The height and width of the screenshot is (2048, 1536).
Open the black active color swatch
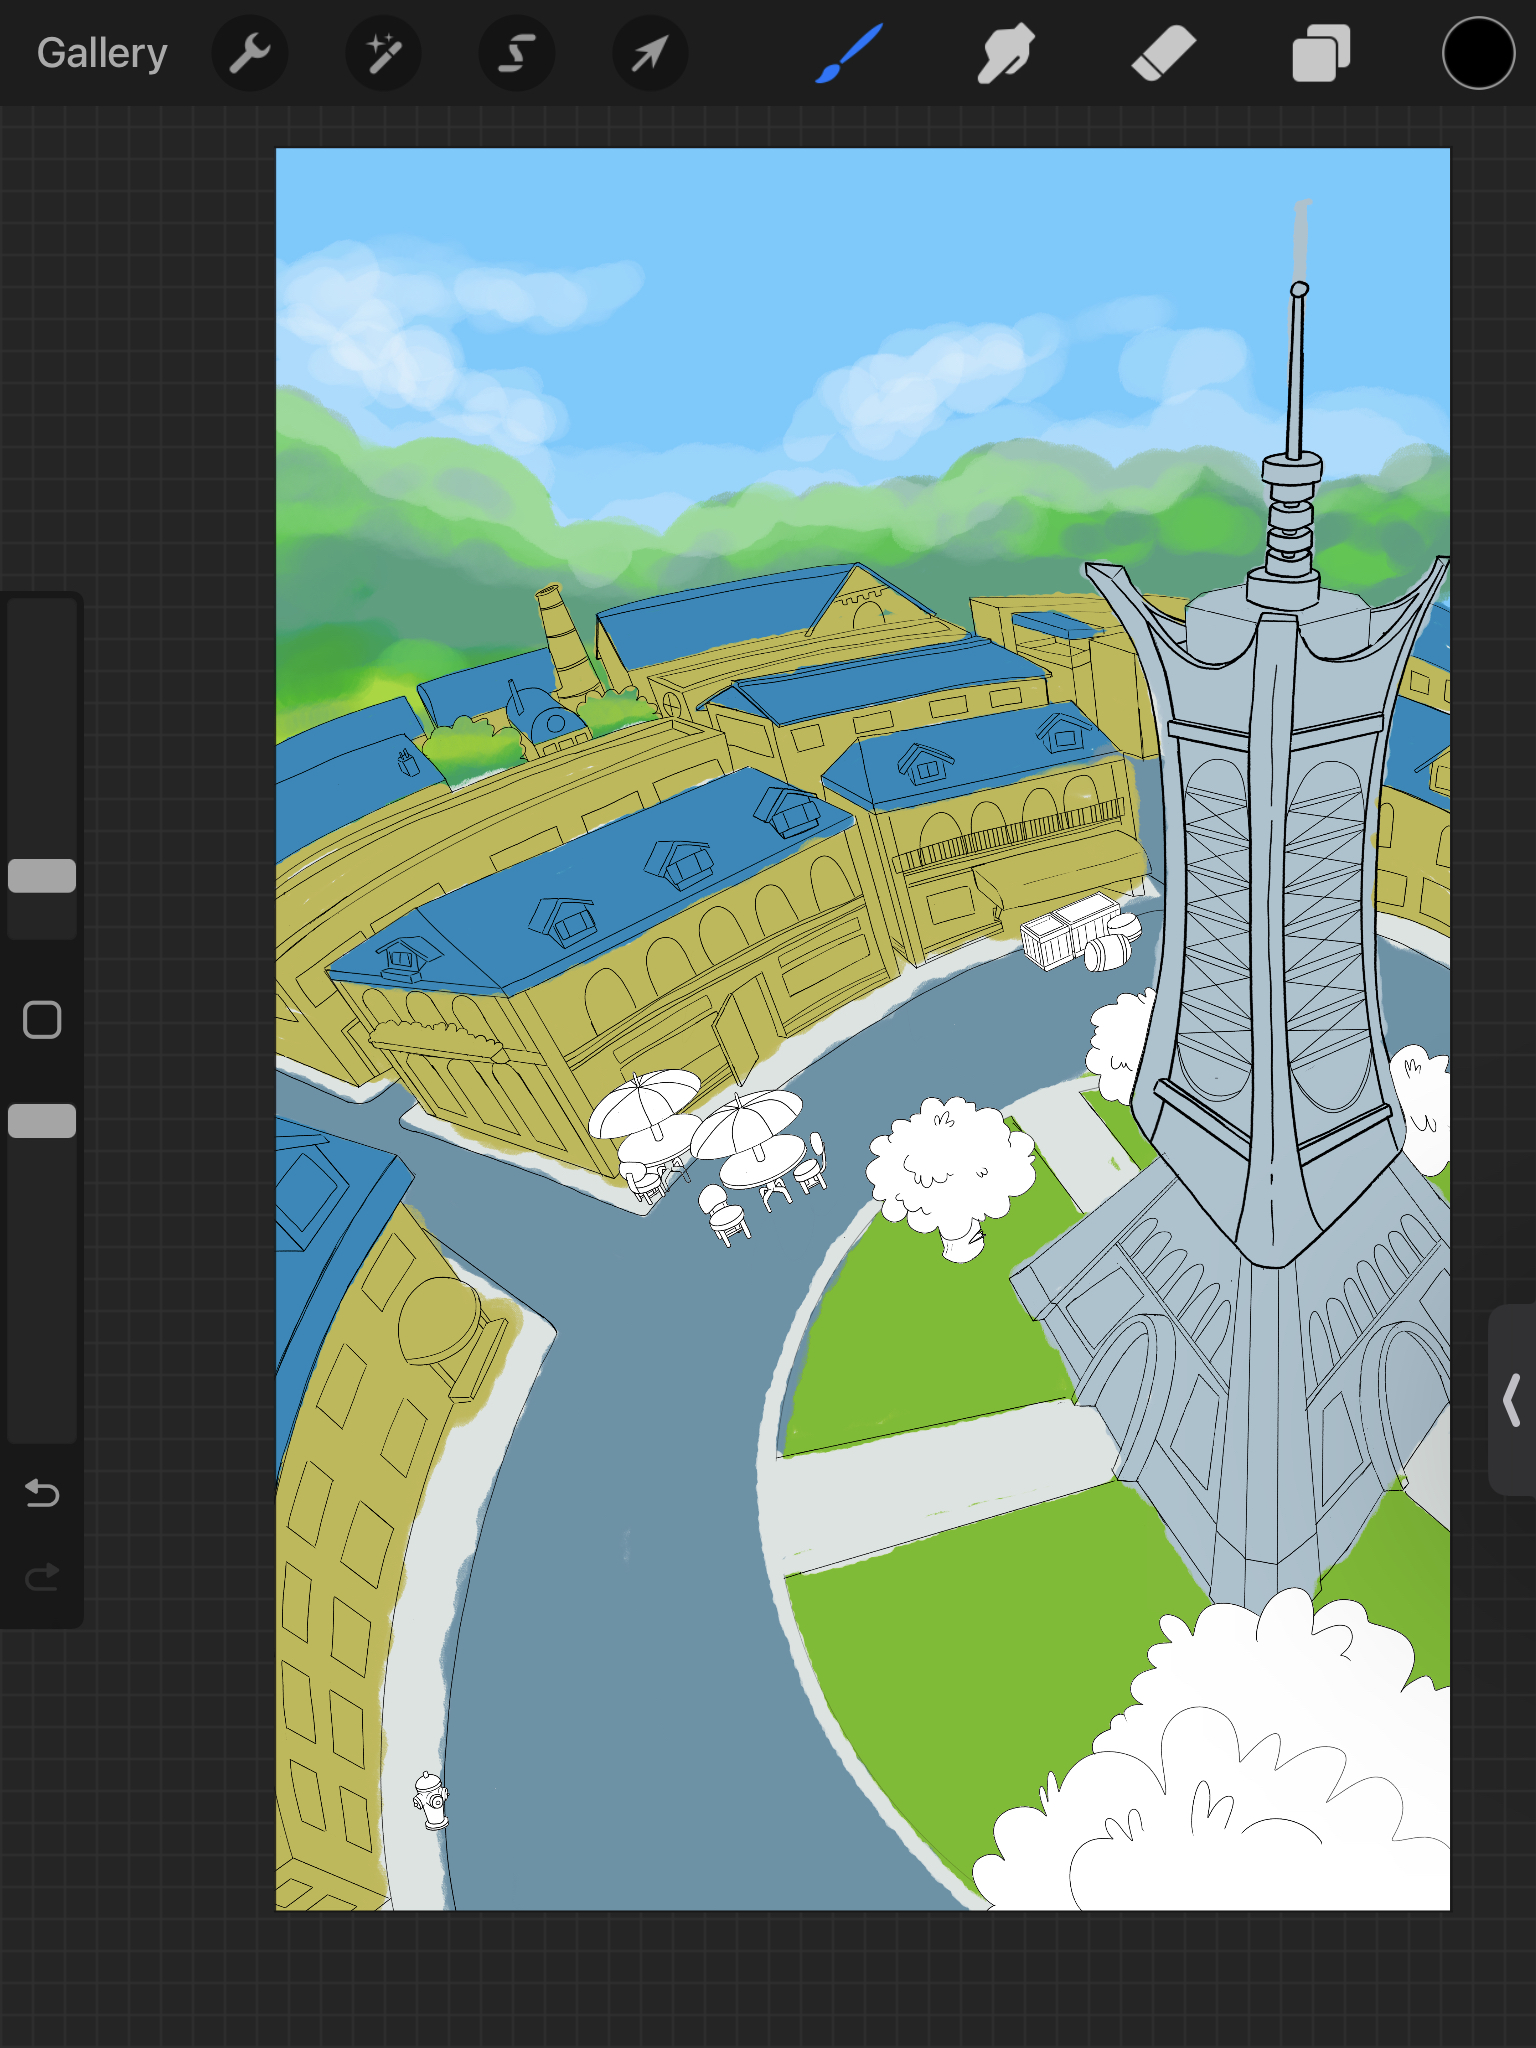tap(1478, 53)
